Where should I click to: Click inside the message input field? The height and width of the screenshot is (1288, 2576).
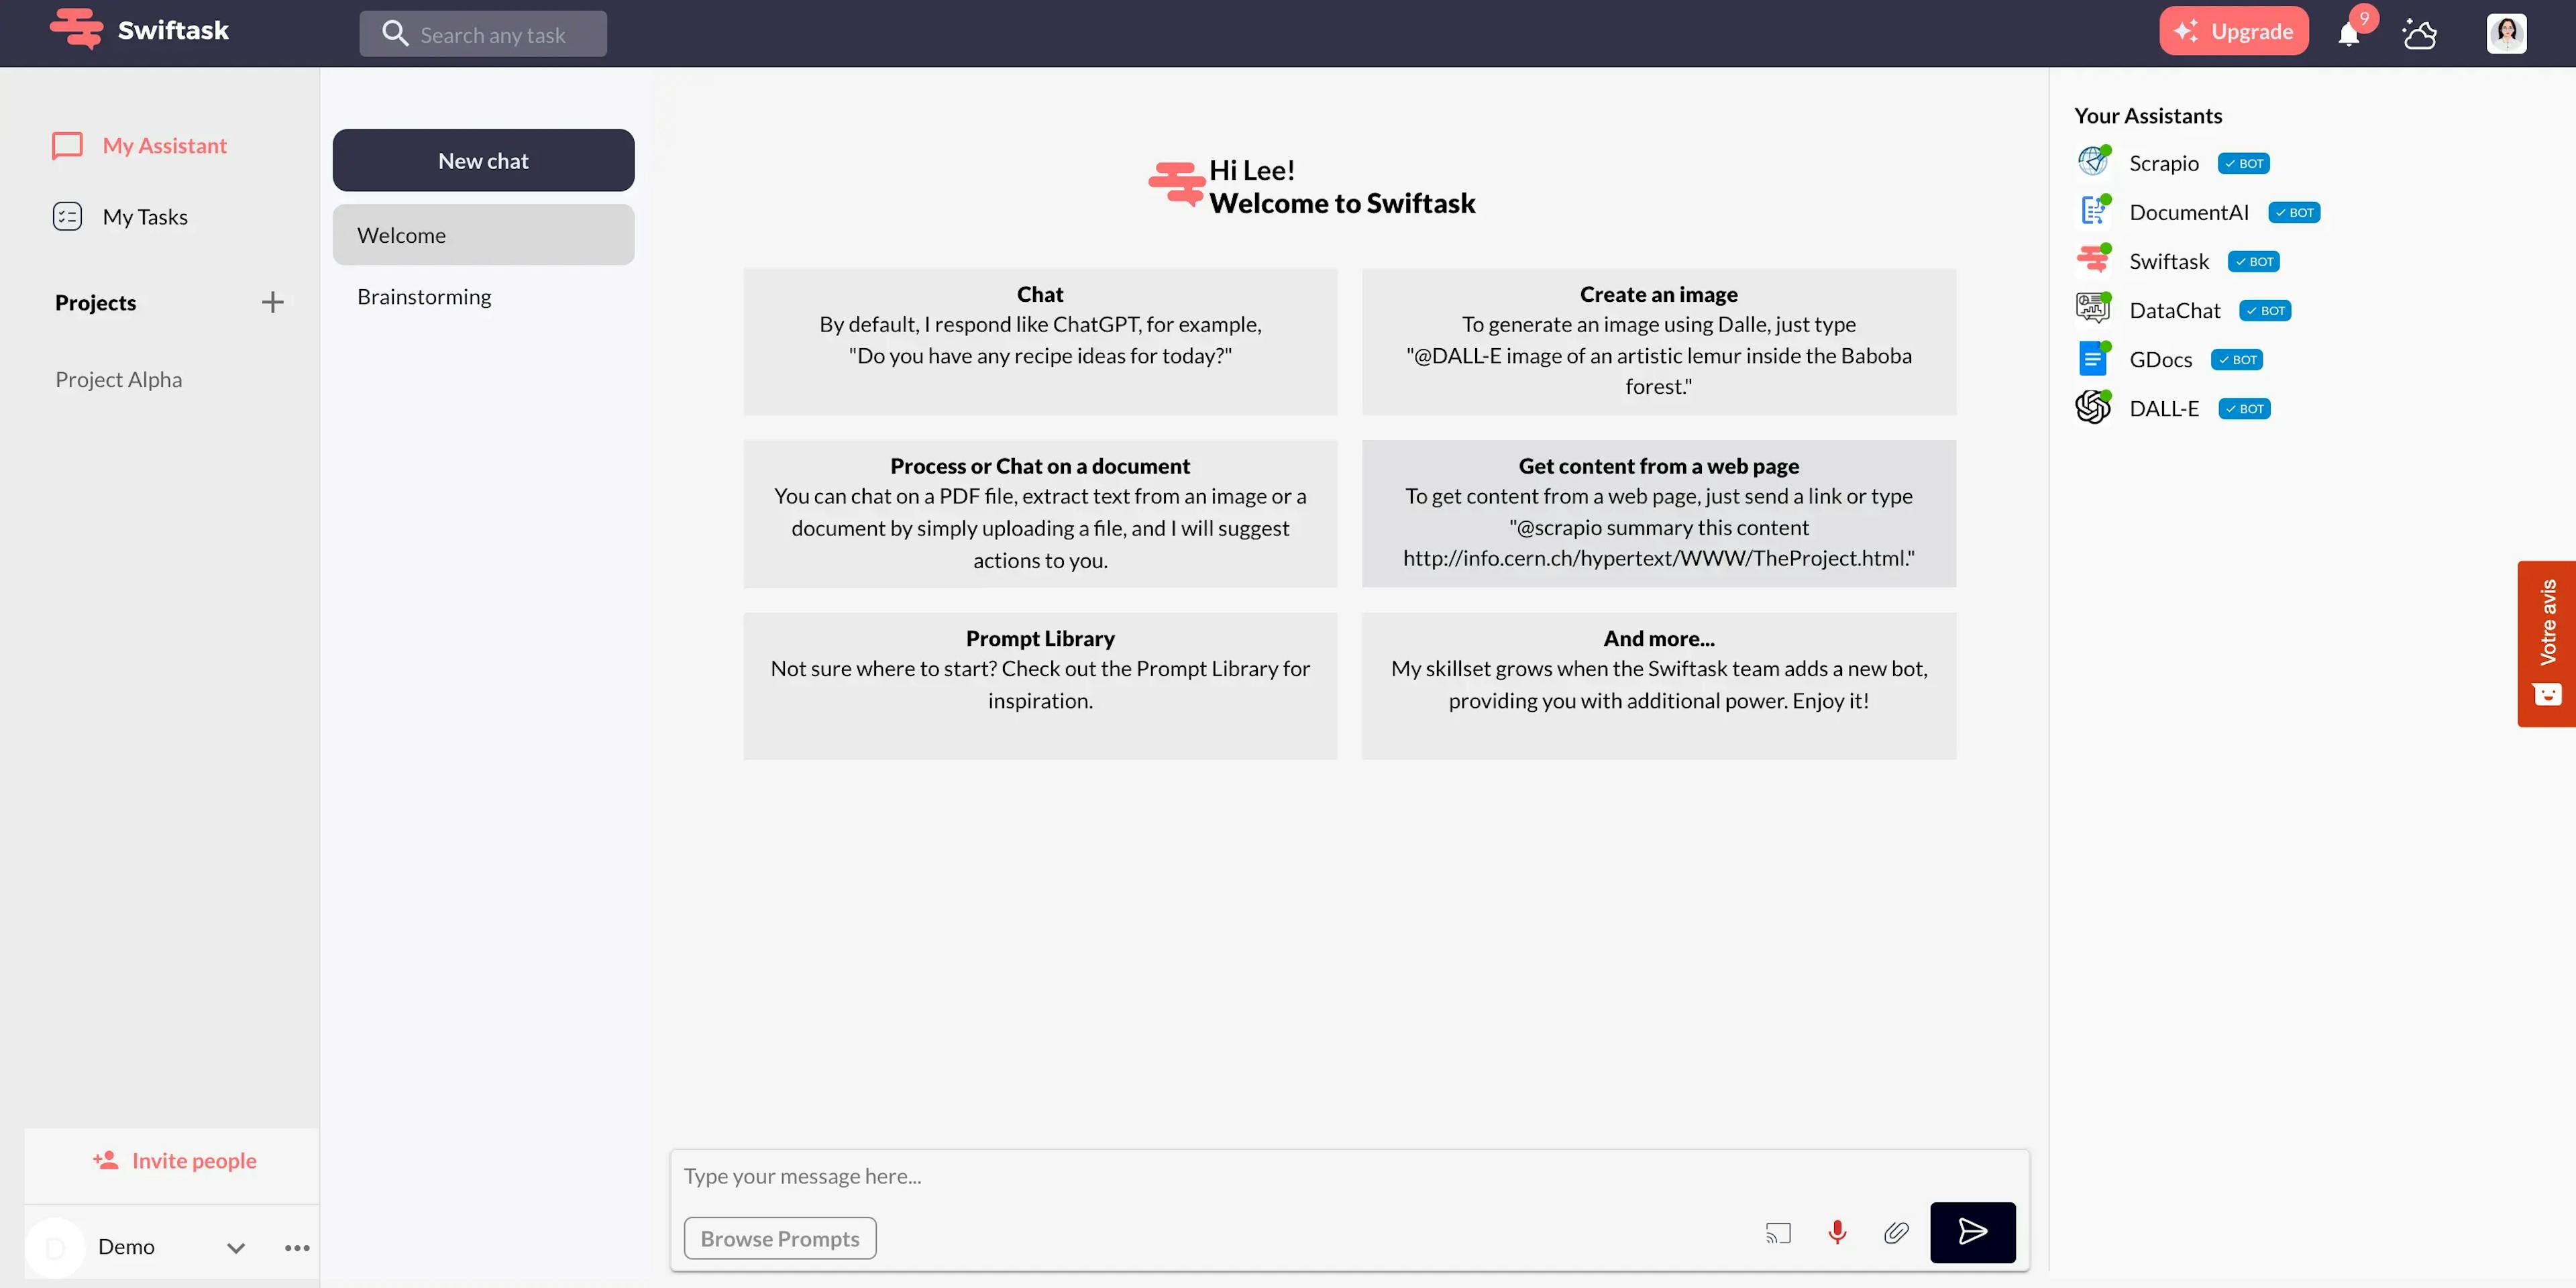[1200, 1176]
